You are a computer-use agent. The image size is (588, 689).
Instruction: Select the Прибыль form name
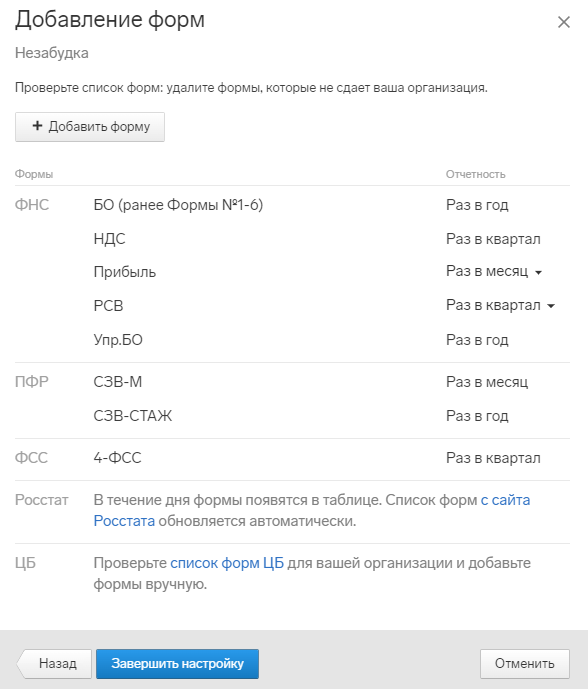tap(125, 272)
